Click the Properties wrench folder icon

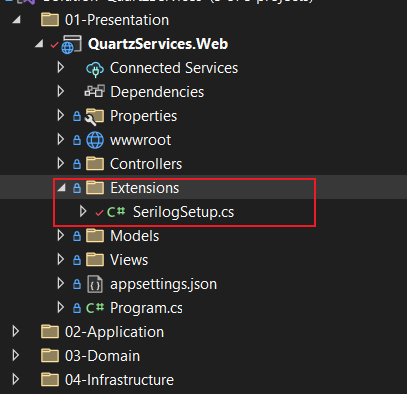[95, 117]
